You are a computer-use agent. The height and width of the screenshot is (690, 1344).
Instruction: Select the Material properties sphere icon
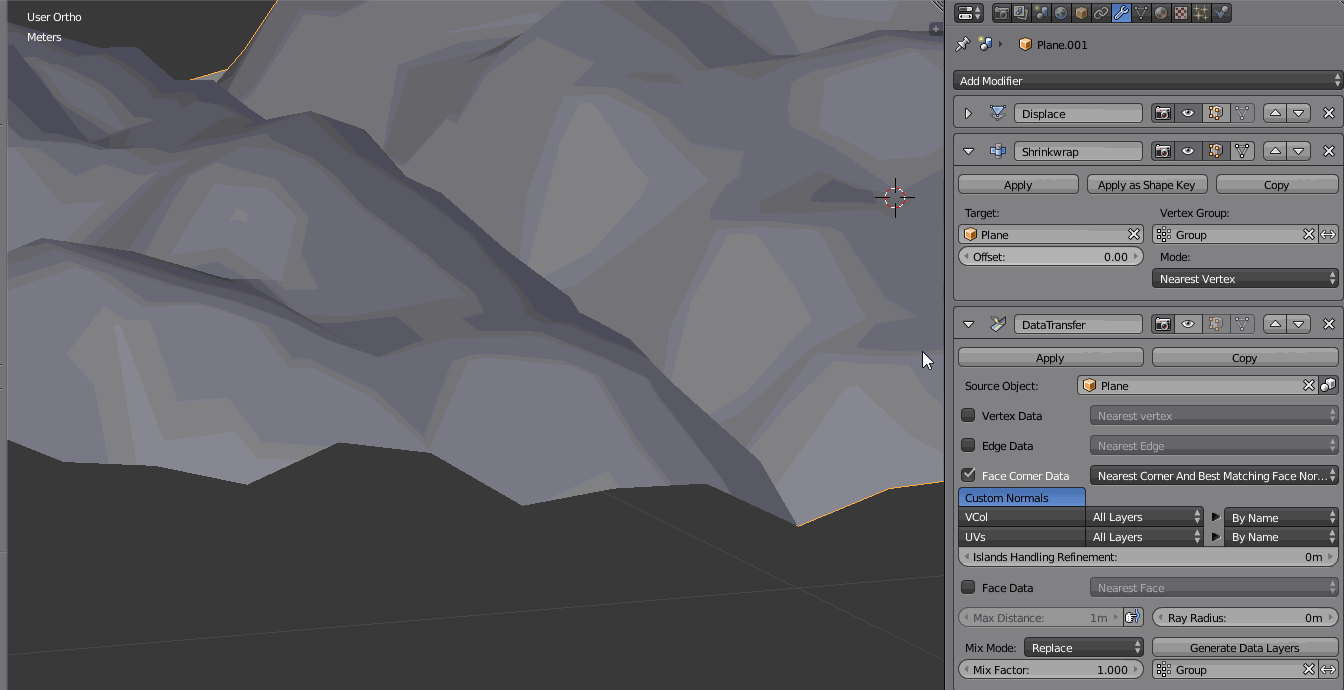[1160, 12]
